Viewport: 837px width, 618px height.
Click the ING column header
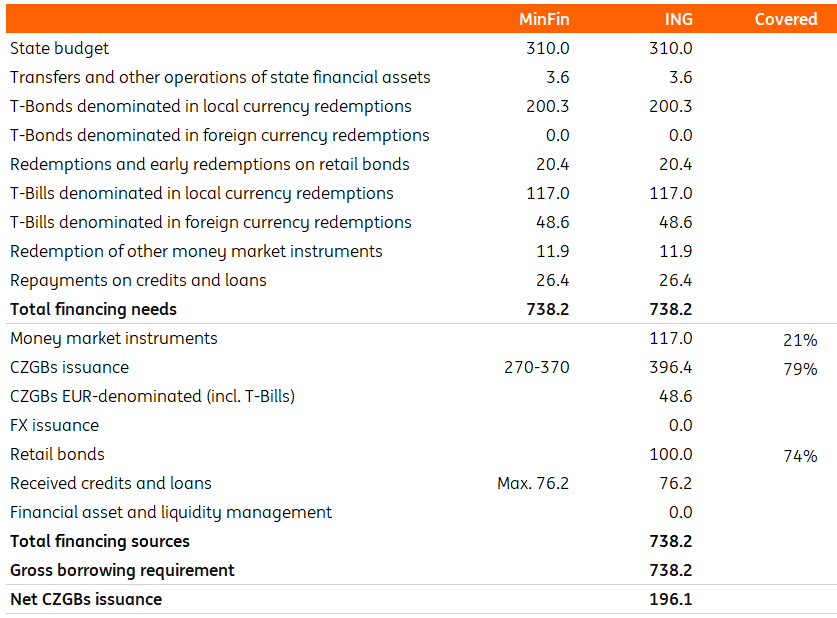678,19
